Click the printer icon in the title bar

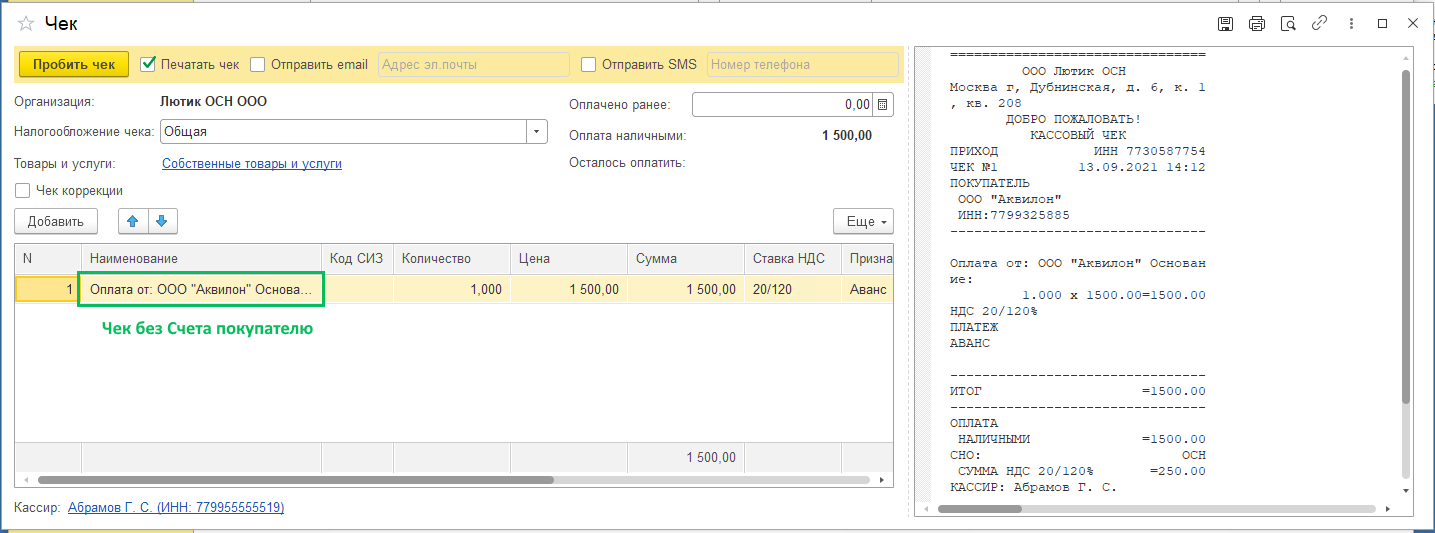(1256, 23)
